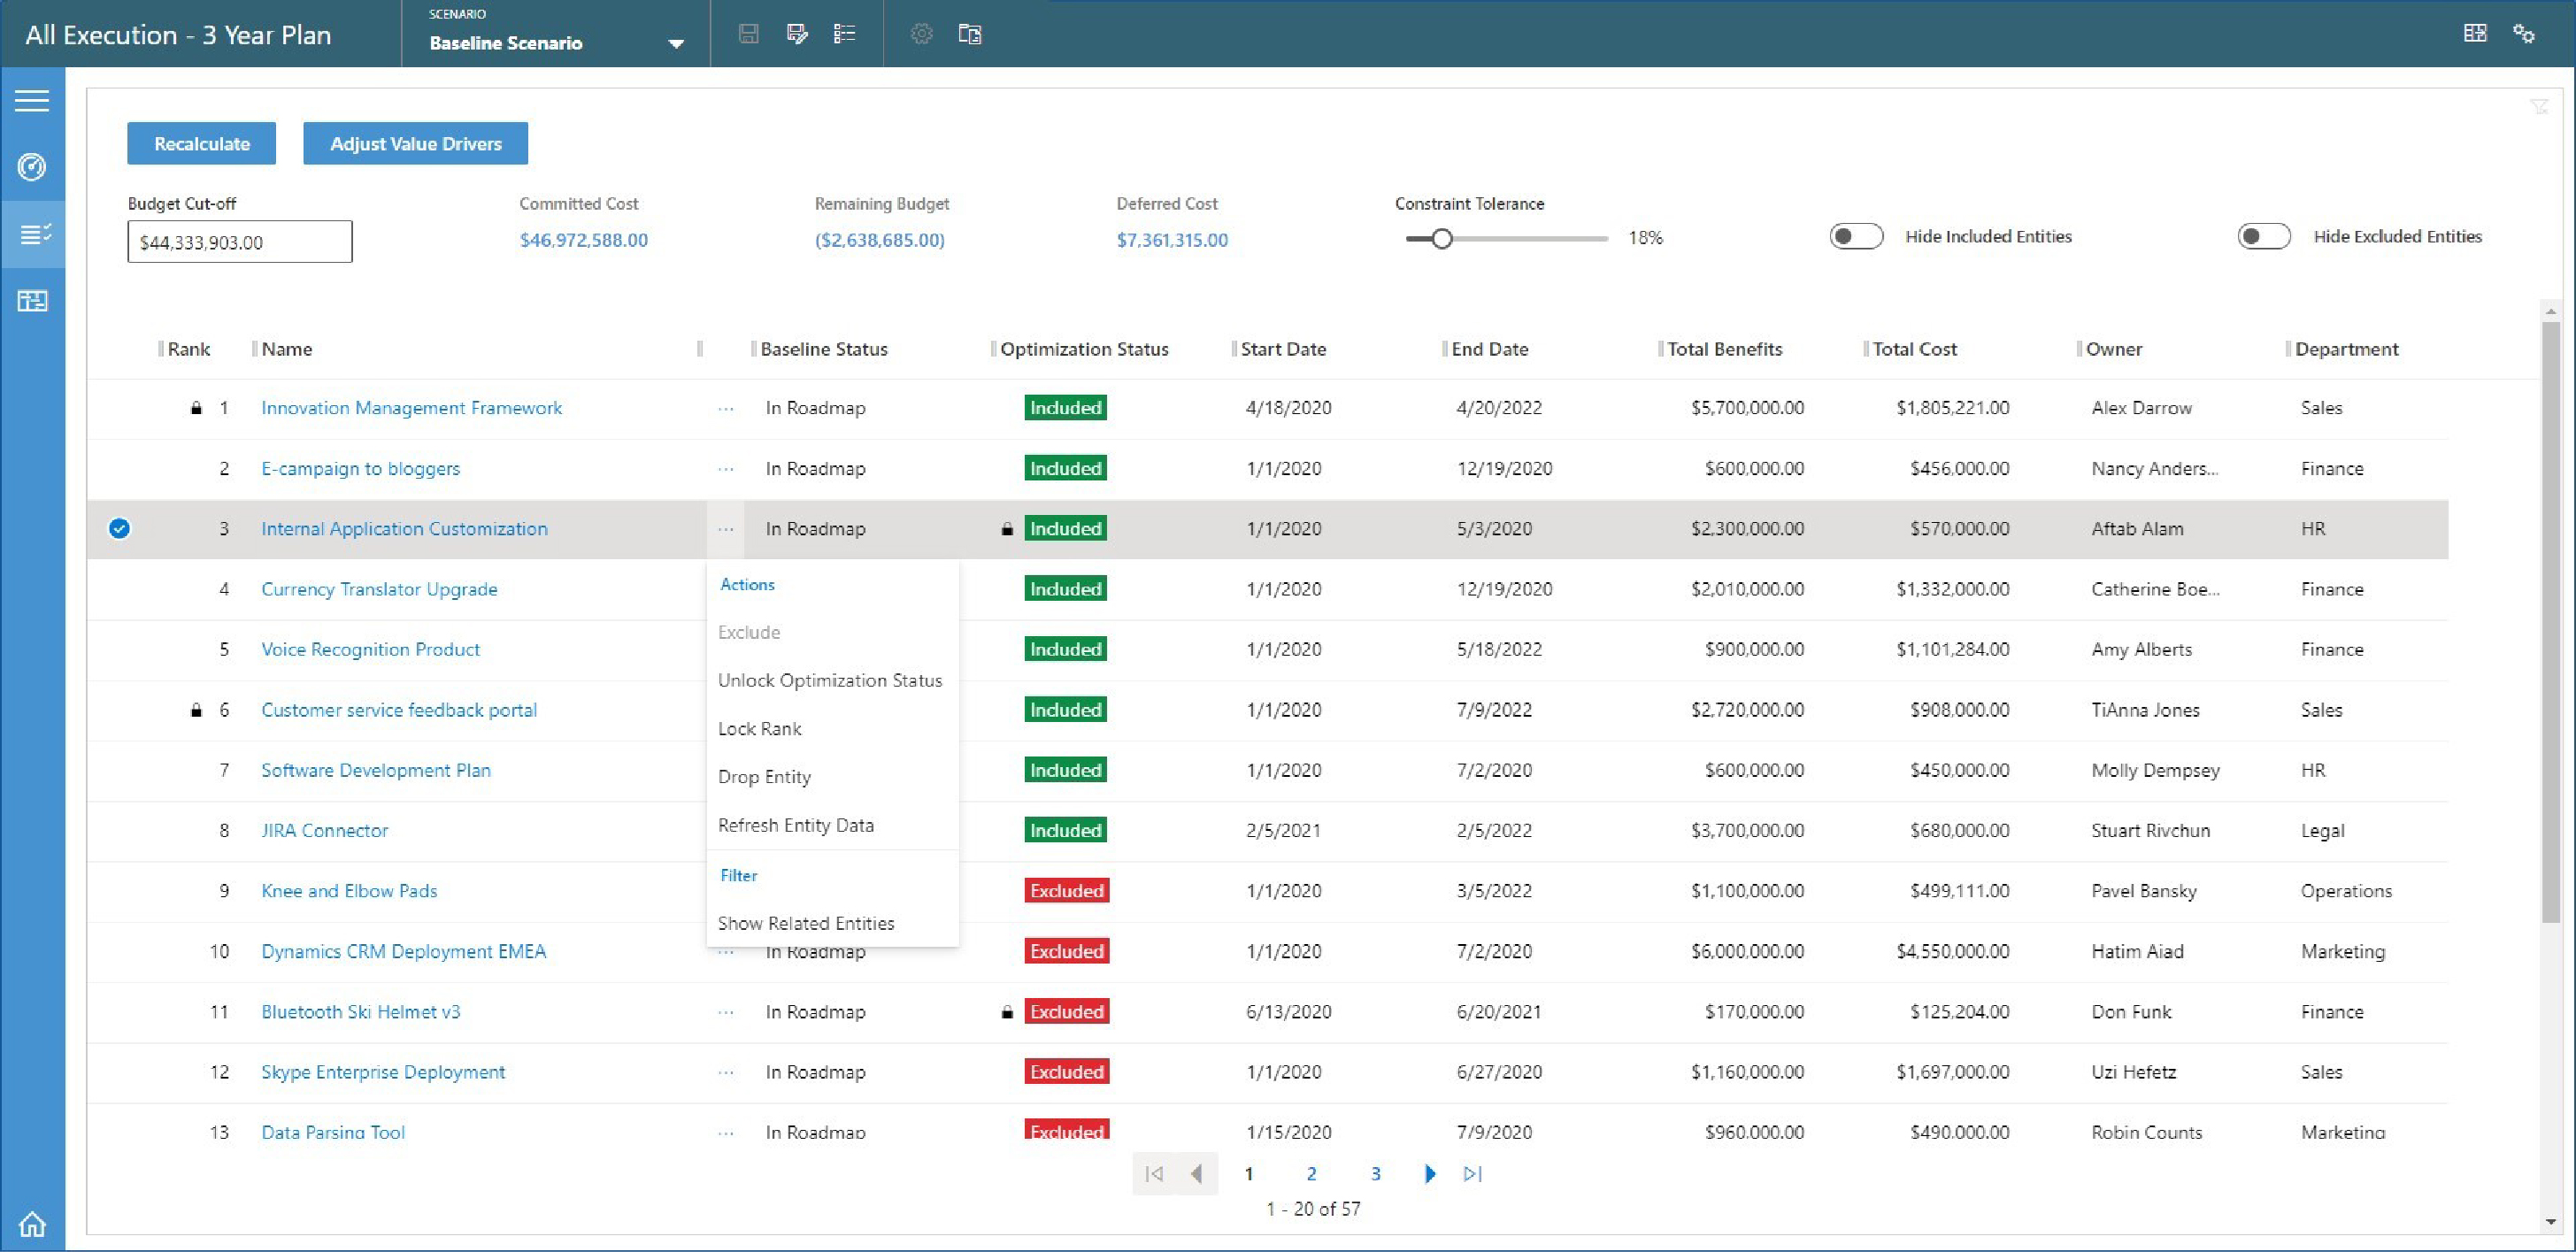This screenshot has width=2576, height=1252.
Task: Click the dashboard gauge icon in sidebar
Action: 32,167
